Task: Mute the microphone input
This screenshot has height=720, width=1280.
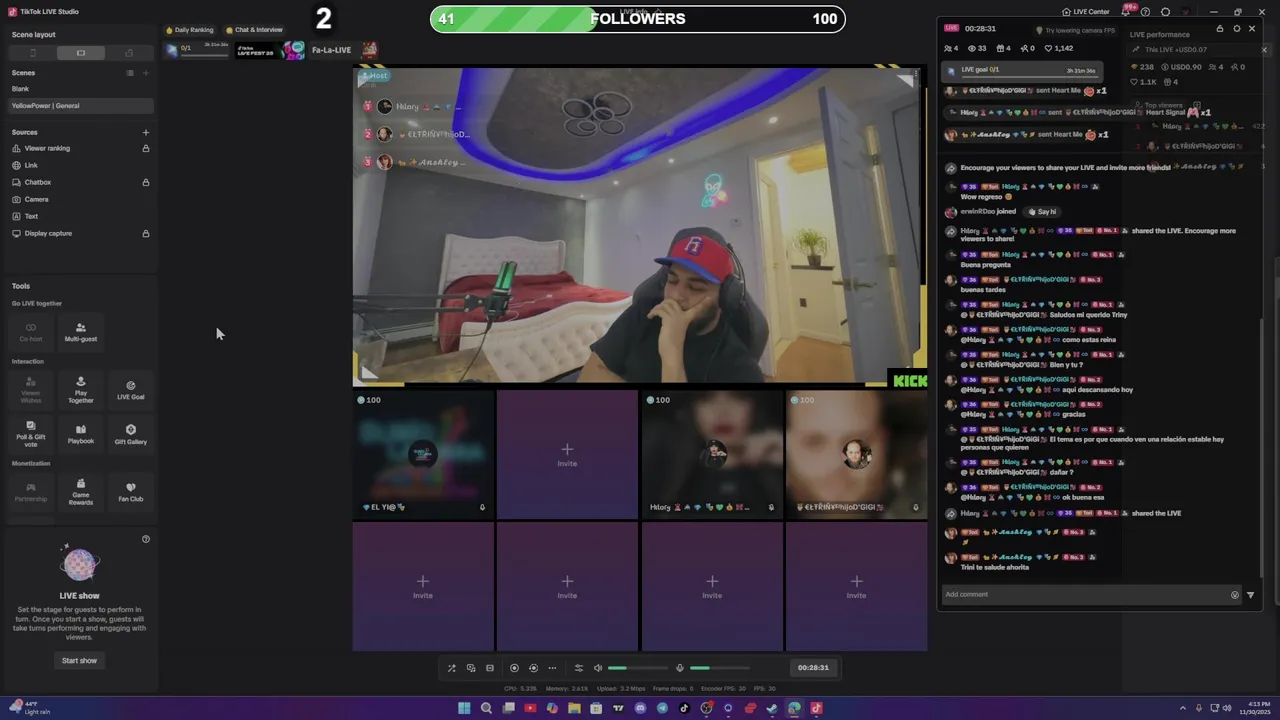Action: click(680, 668)
